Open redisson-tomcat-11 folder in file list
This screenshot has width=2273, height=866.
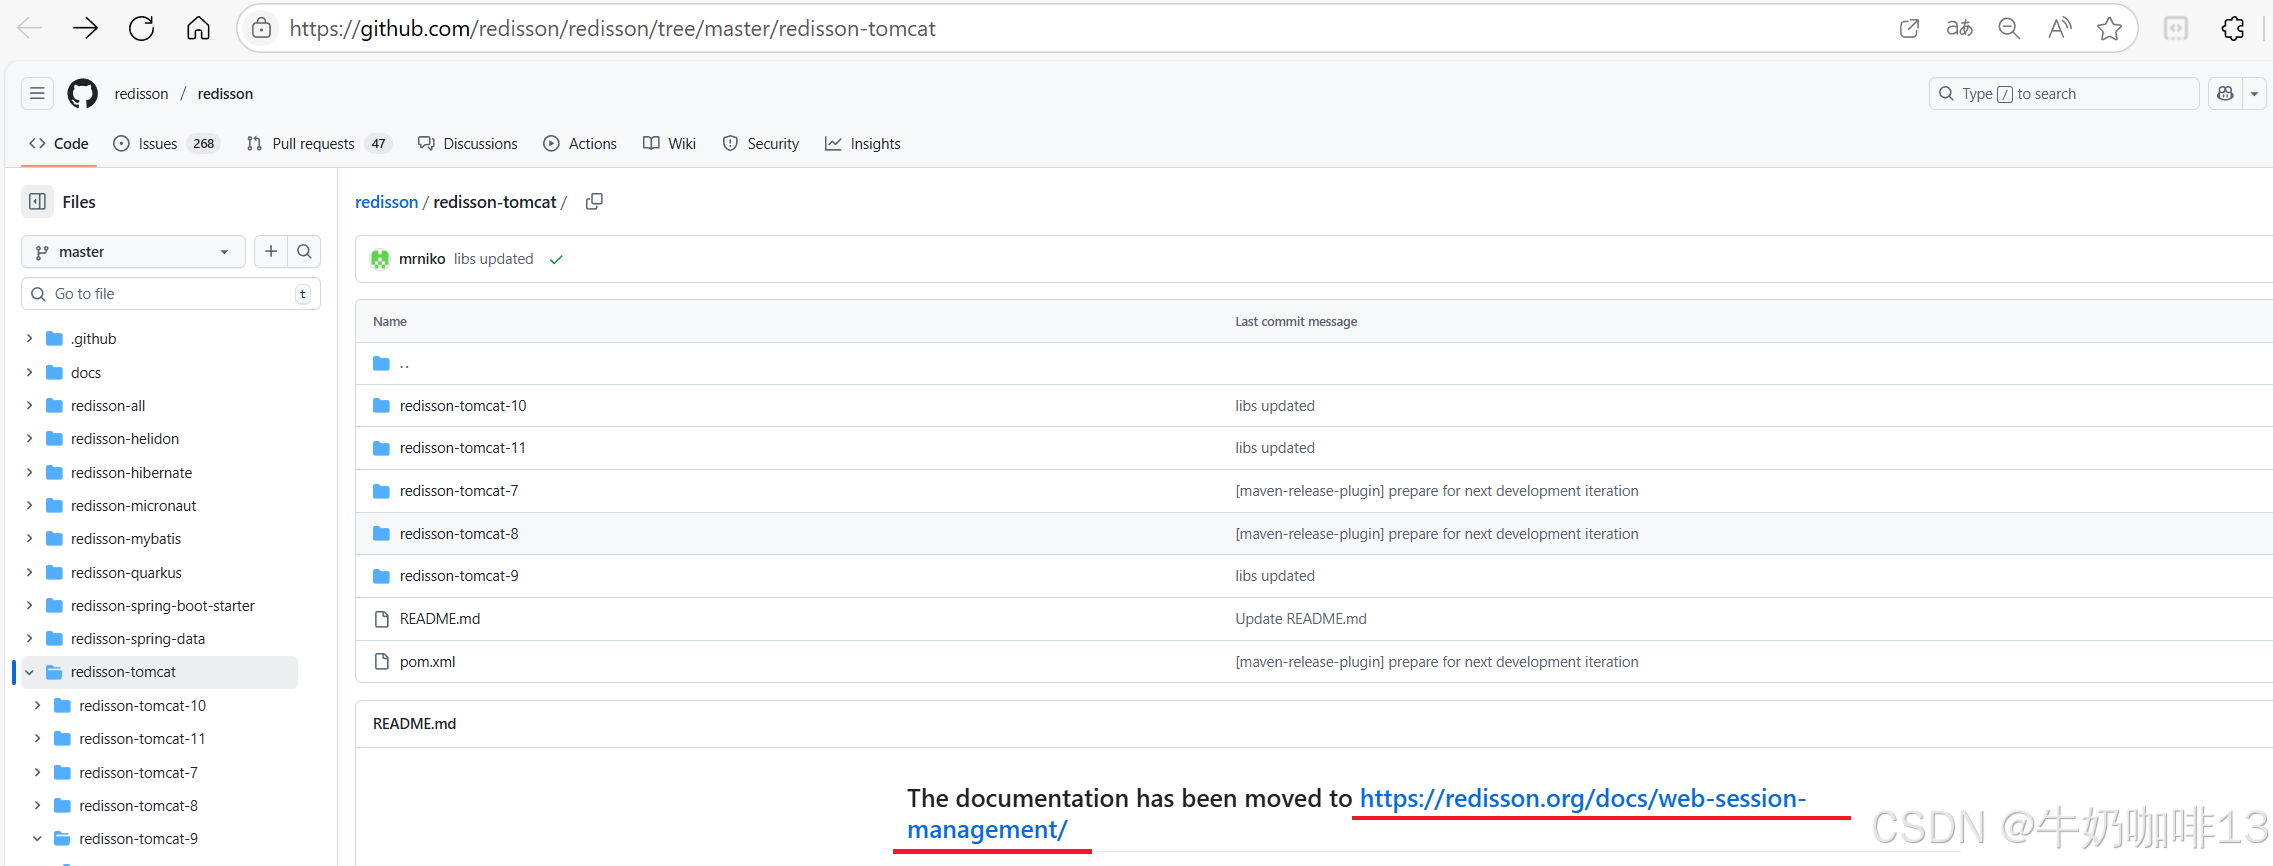463,448
